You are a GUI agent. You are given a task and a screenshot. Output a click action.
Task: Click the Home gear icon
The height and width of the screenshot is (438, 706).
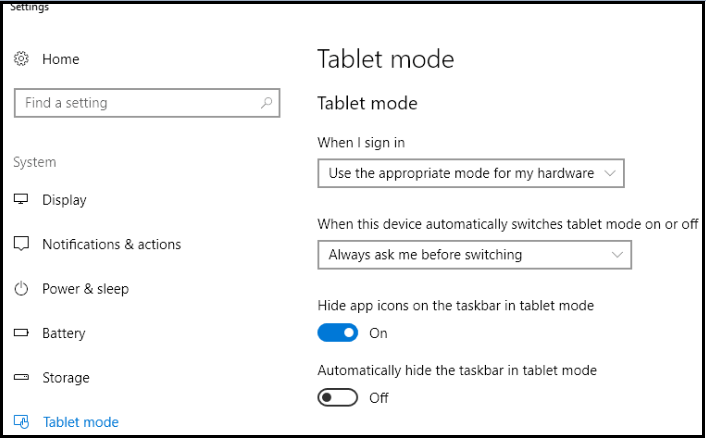pos(21,59)
